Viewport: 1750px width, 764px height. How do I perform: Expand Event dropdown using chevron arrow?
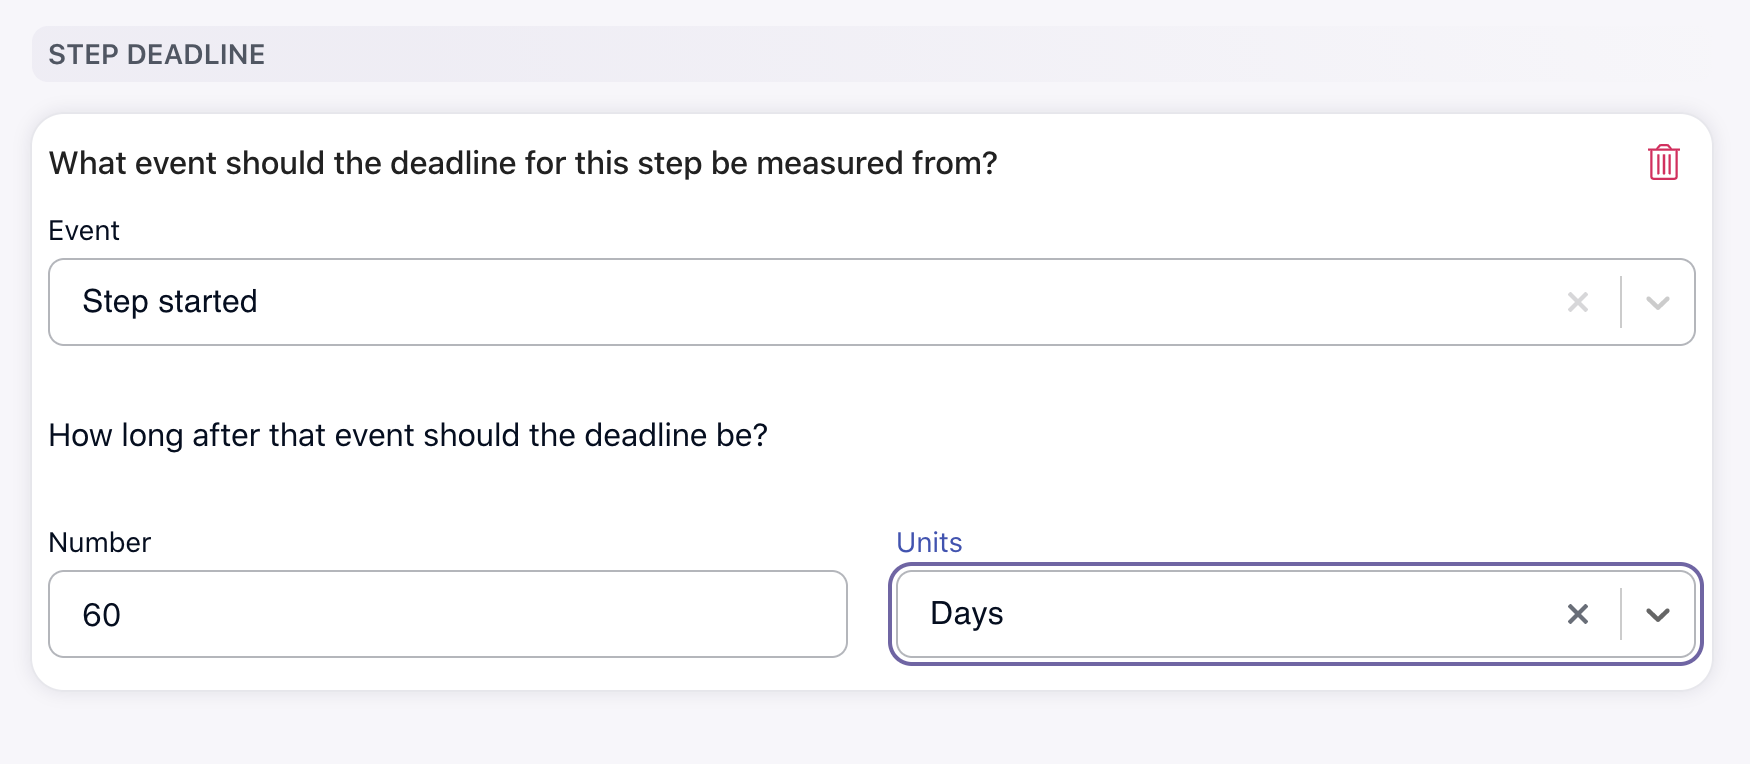[1658, 302]
